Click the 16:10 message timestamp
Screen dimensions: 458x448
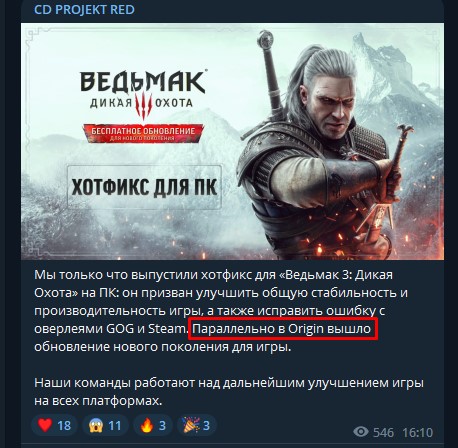pos(418,432)
